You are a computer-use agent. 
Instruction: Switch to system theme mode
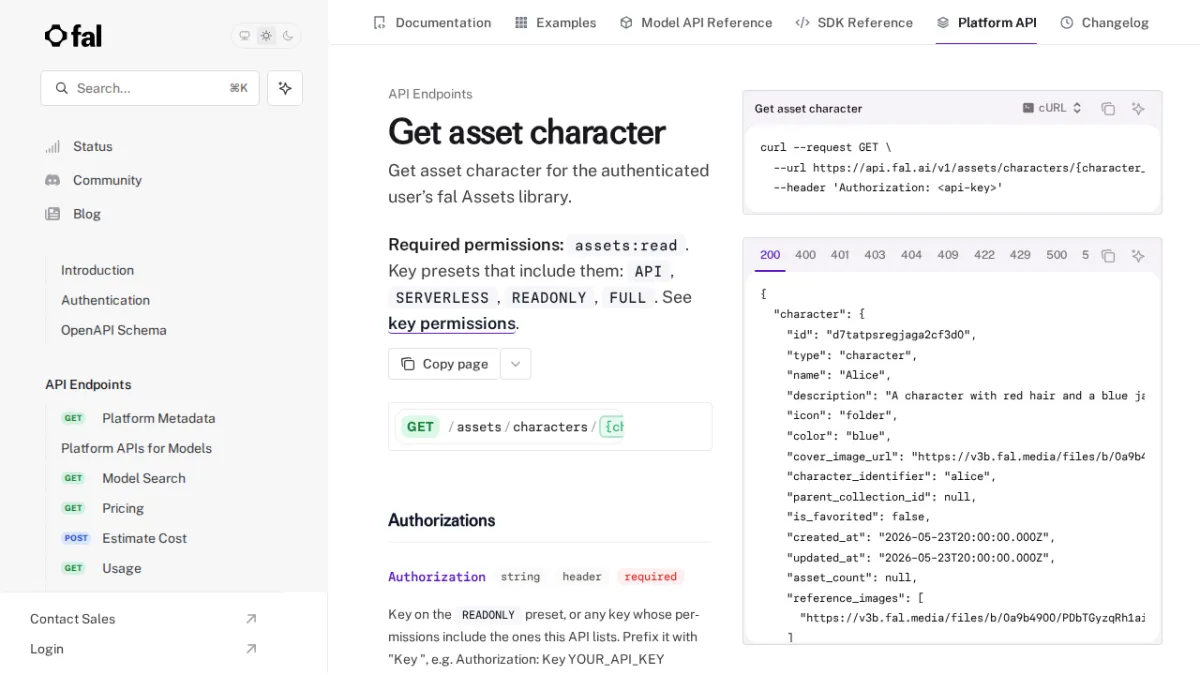244,36
